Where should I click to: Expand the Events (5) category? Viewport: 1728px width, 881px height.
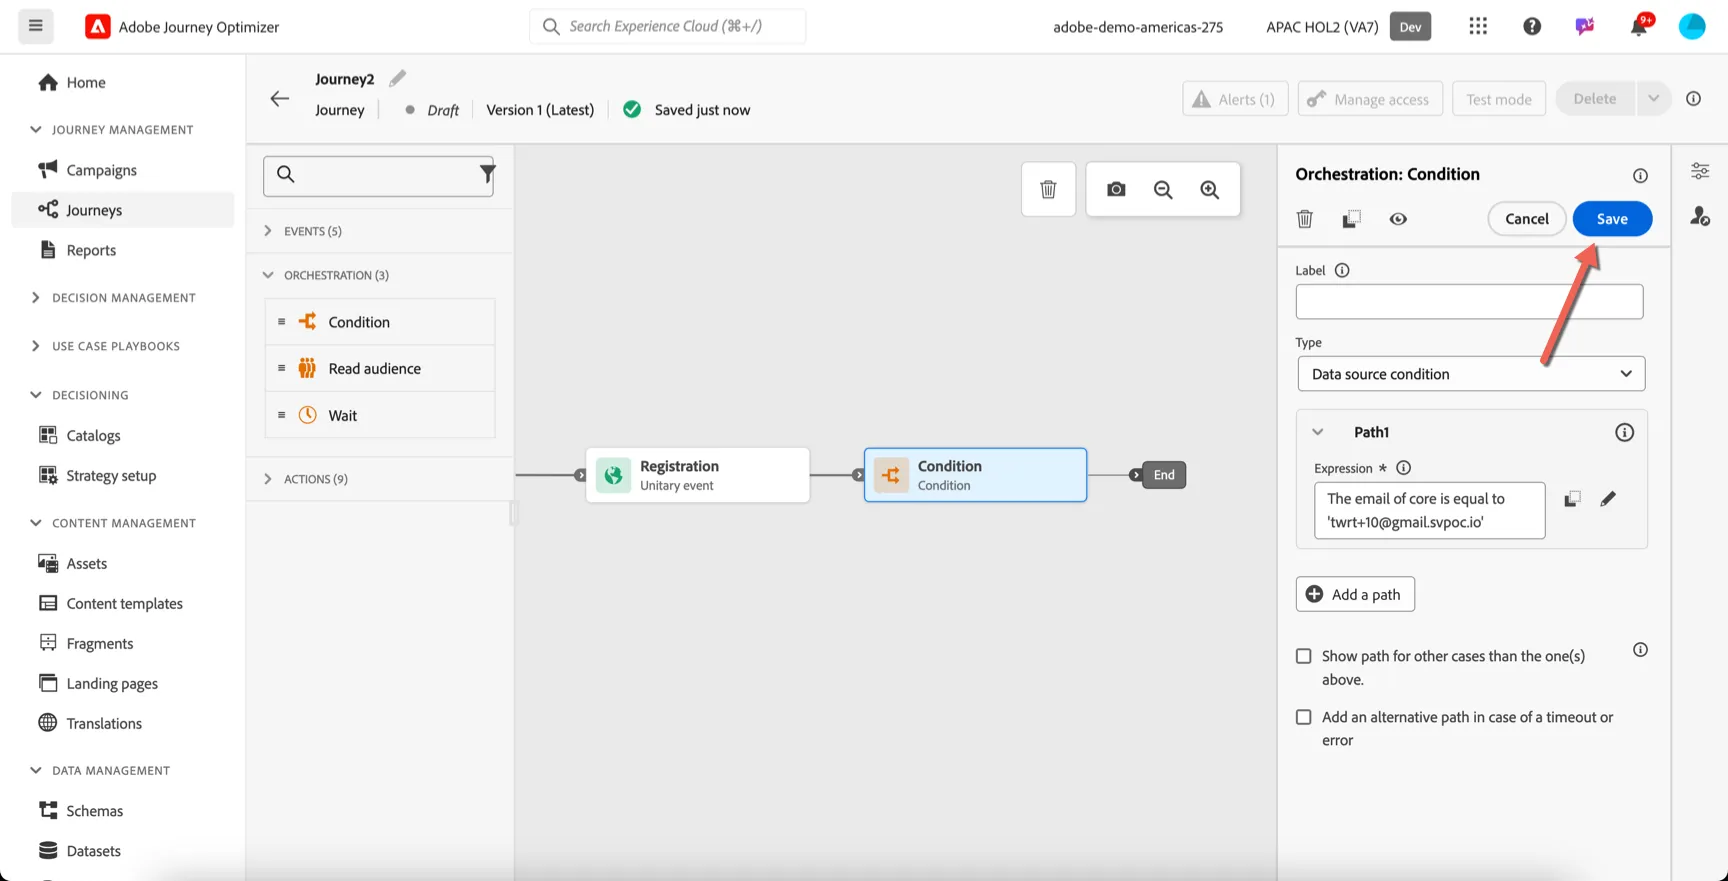pos(267,231)
